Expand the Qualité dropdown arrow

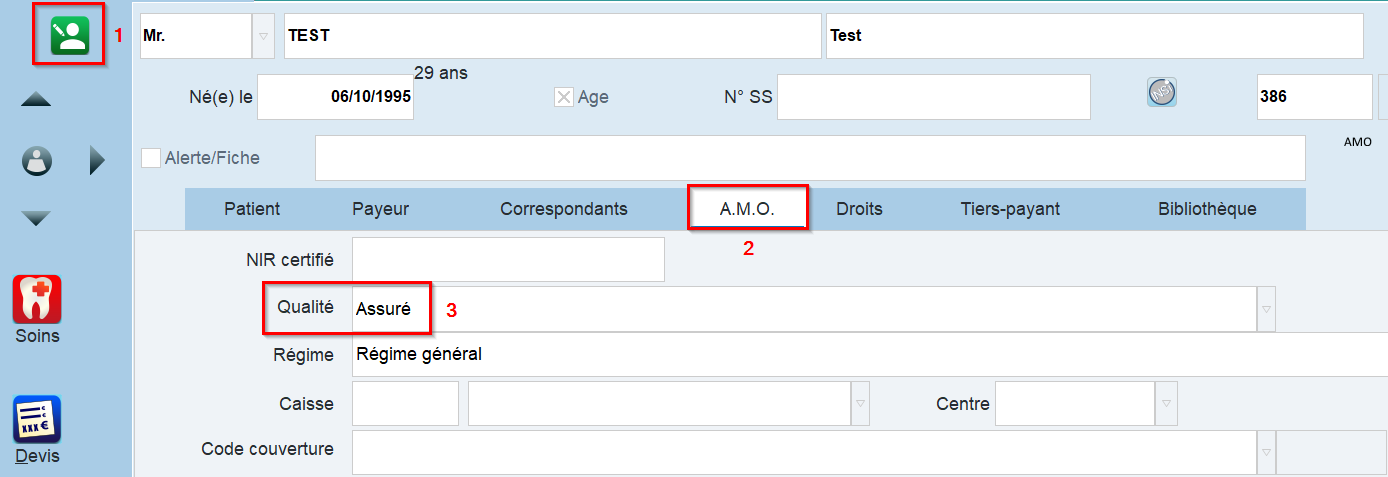[x=1266, y=309]
